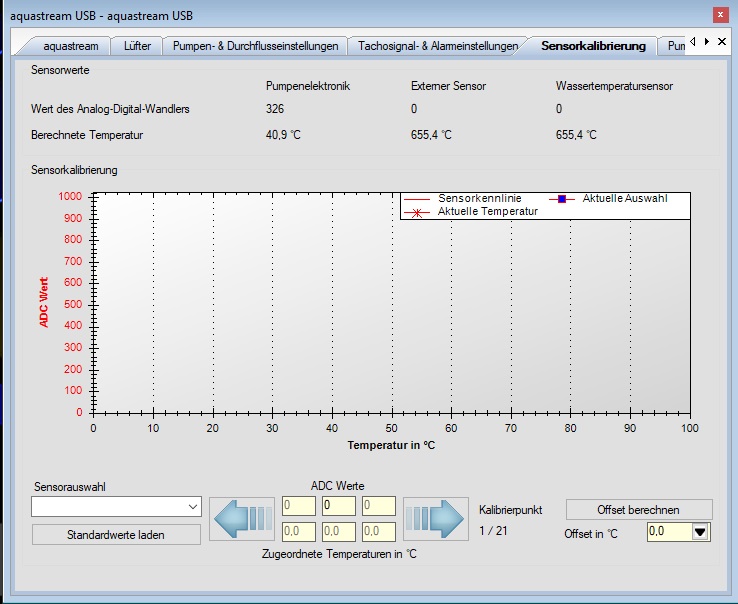Viewport: 738px width, 604px height.
Task: Select the Sensorkalibrierung tab
Action: pyautogui.click(x=593, y=46)
